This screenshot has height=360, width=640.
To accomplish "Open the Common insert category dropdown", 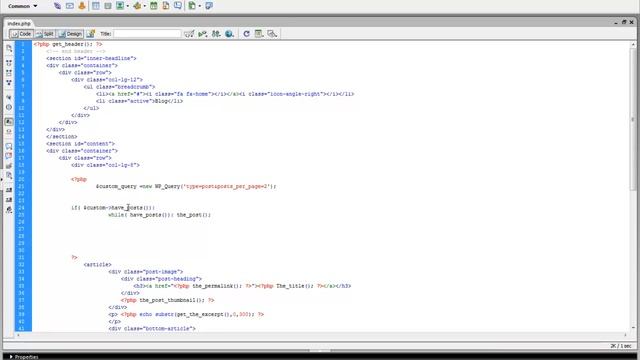I will tap(22, 6).
